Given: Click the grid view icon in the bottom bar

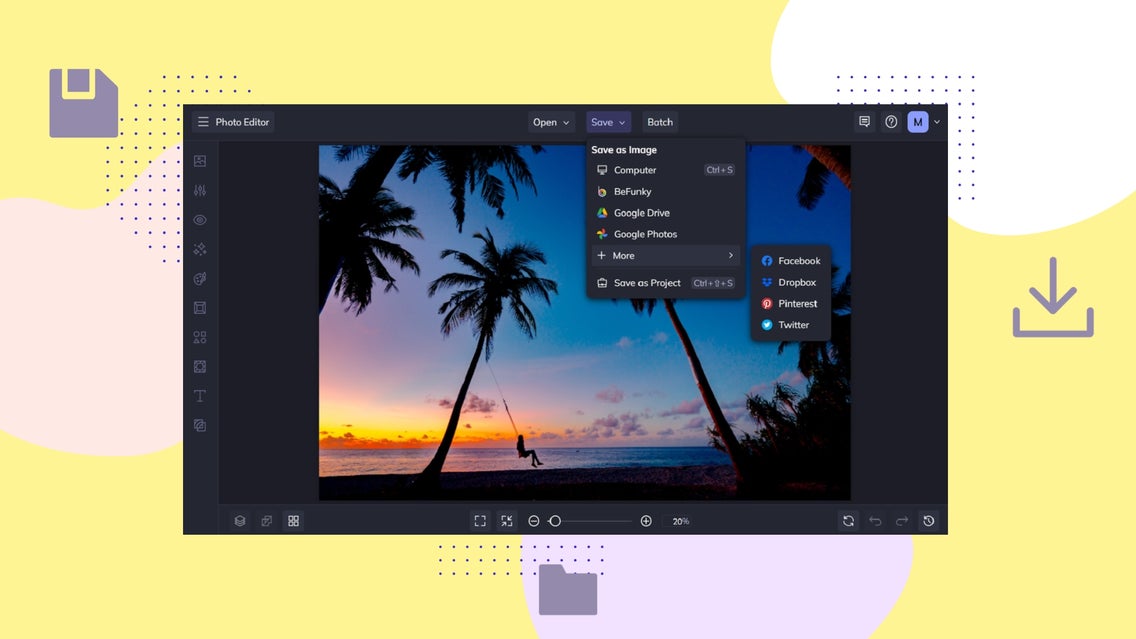Looking at the screenshot, I should pos(293,521).
